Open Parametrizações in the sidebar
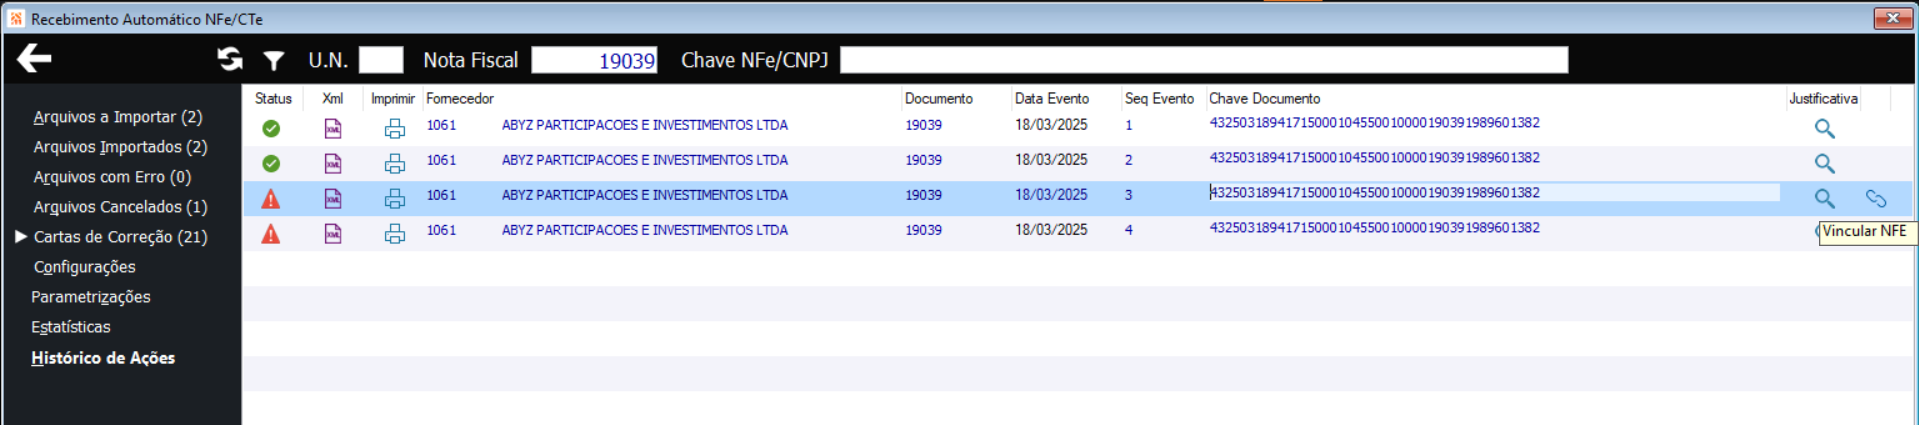 [x=91, y=297]
